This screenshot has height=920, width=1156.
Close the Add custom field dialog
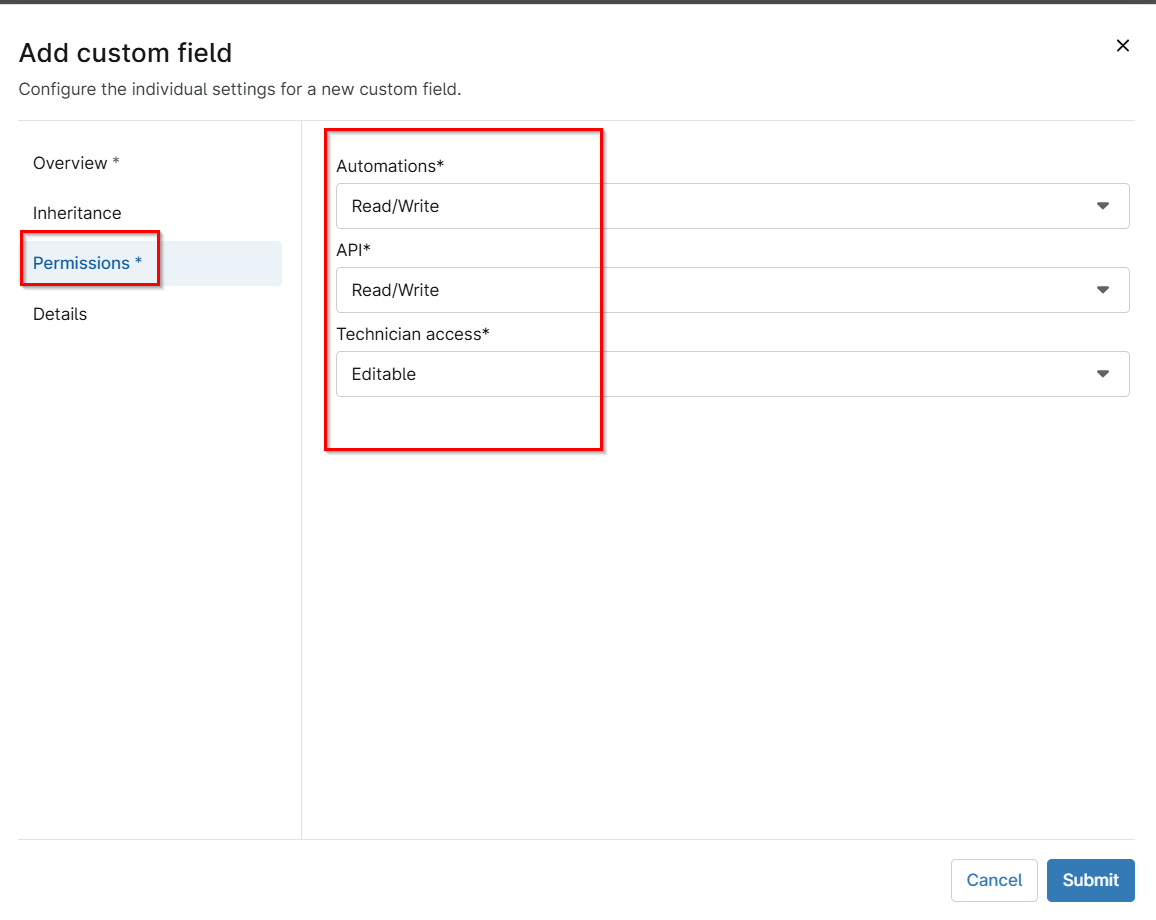coord(1123,46)
